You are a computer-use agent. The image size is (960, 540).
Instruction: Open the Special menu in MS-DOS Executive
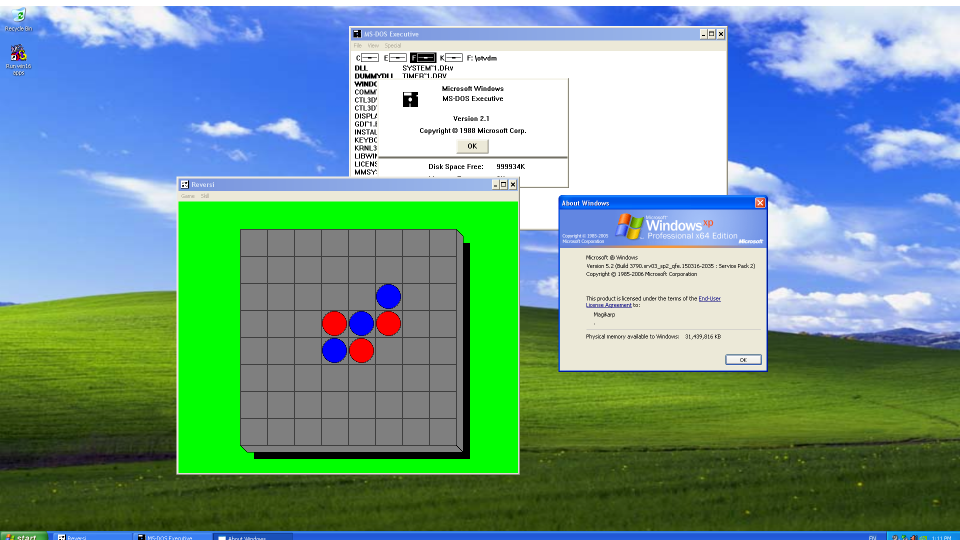tap(393, 46)
